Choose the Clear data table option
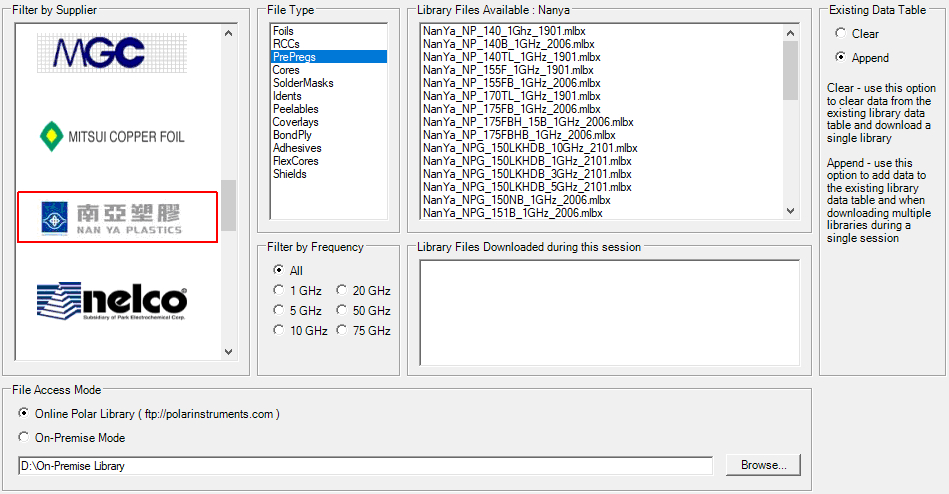 (x=856, y=34)
